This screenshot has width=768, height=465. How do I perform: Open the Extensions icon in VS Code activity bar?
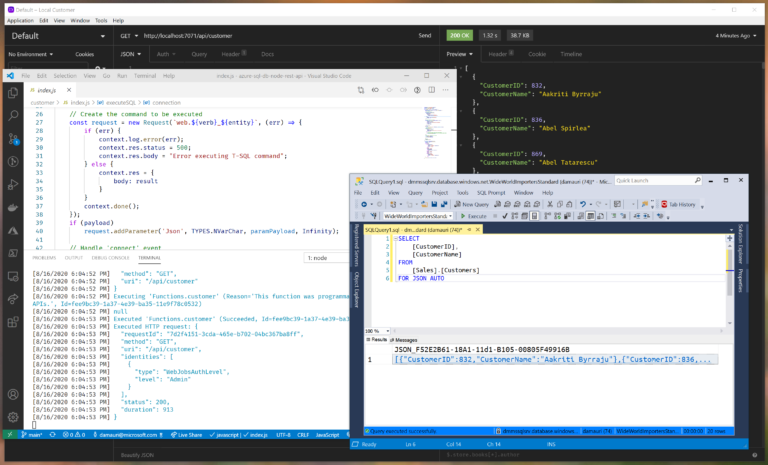click(13, 322)
